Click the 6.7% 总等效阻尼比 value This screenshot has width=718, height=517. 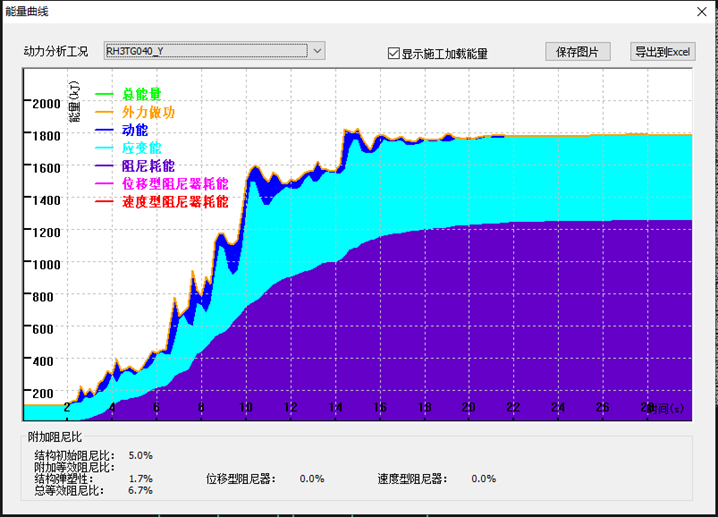coord(141,490)
